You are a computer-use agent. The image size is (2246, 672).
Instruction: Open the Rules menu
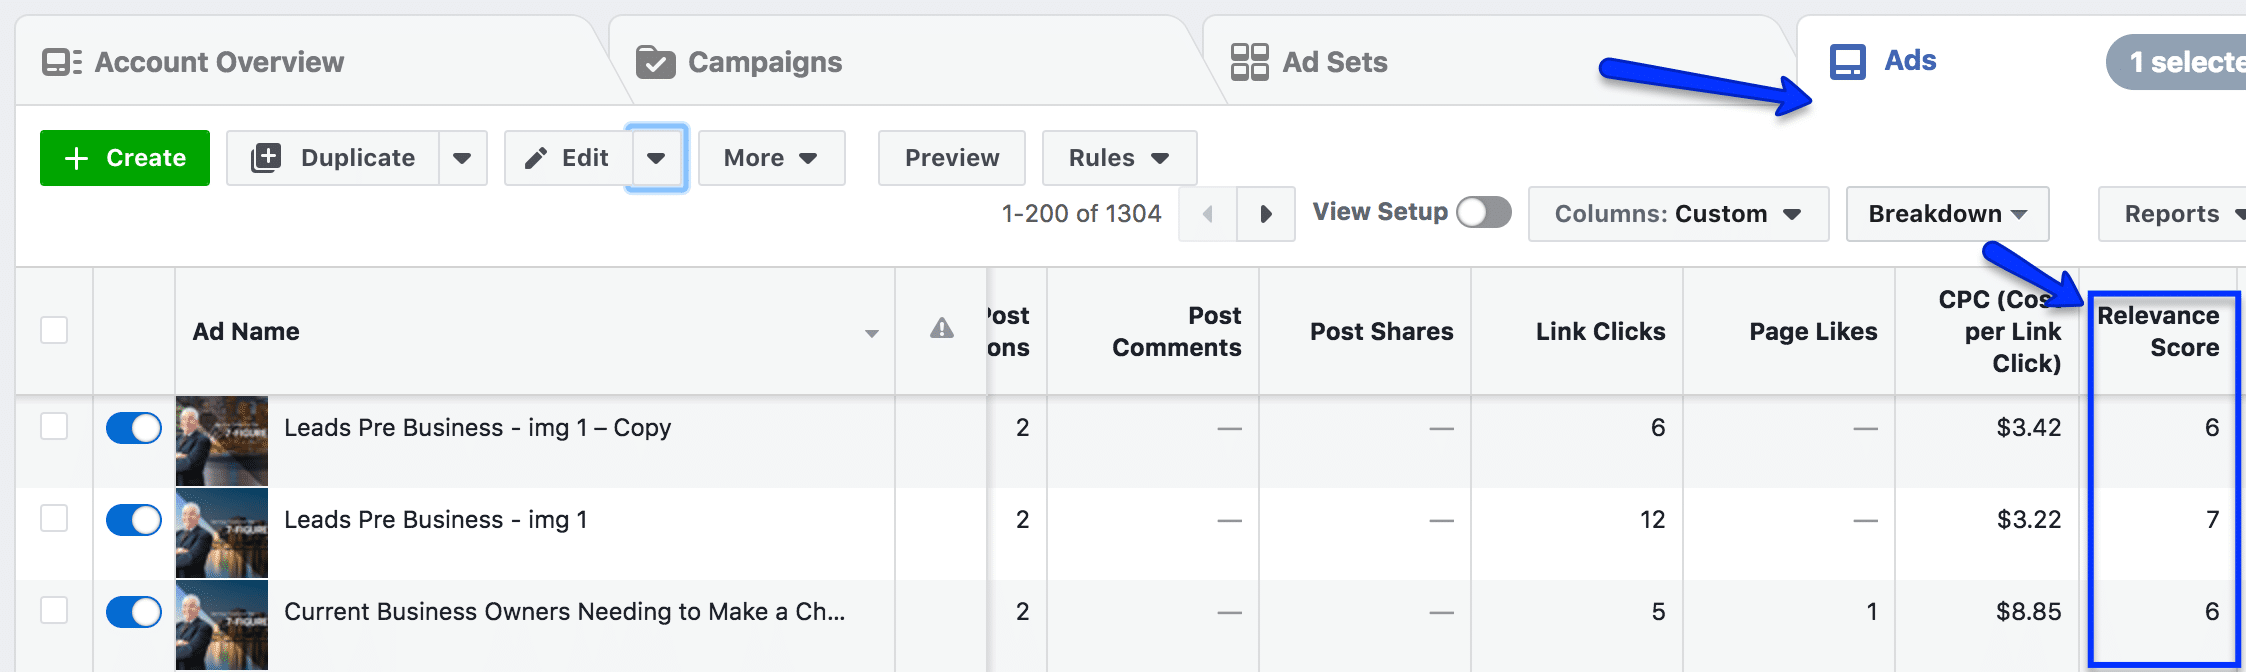click(x=1119, y=158)
